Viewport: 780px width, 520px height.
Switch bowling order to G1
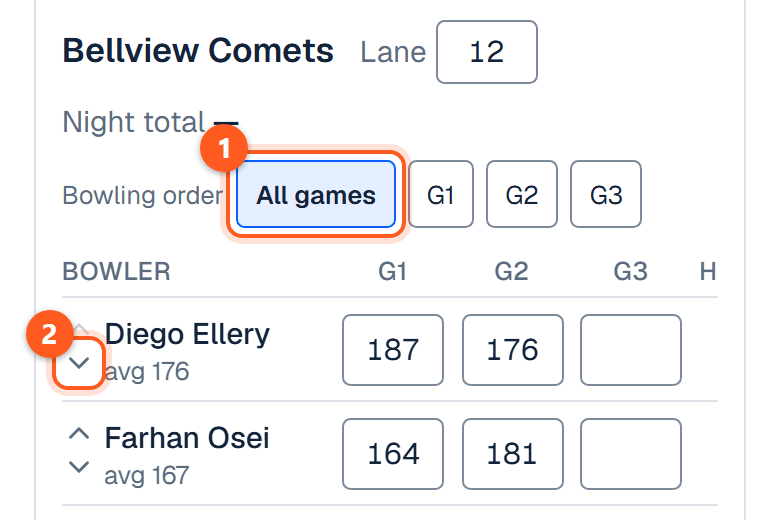coord(441,195)
